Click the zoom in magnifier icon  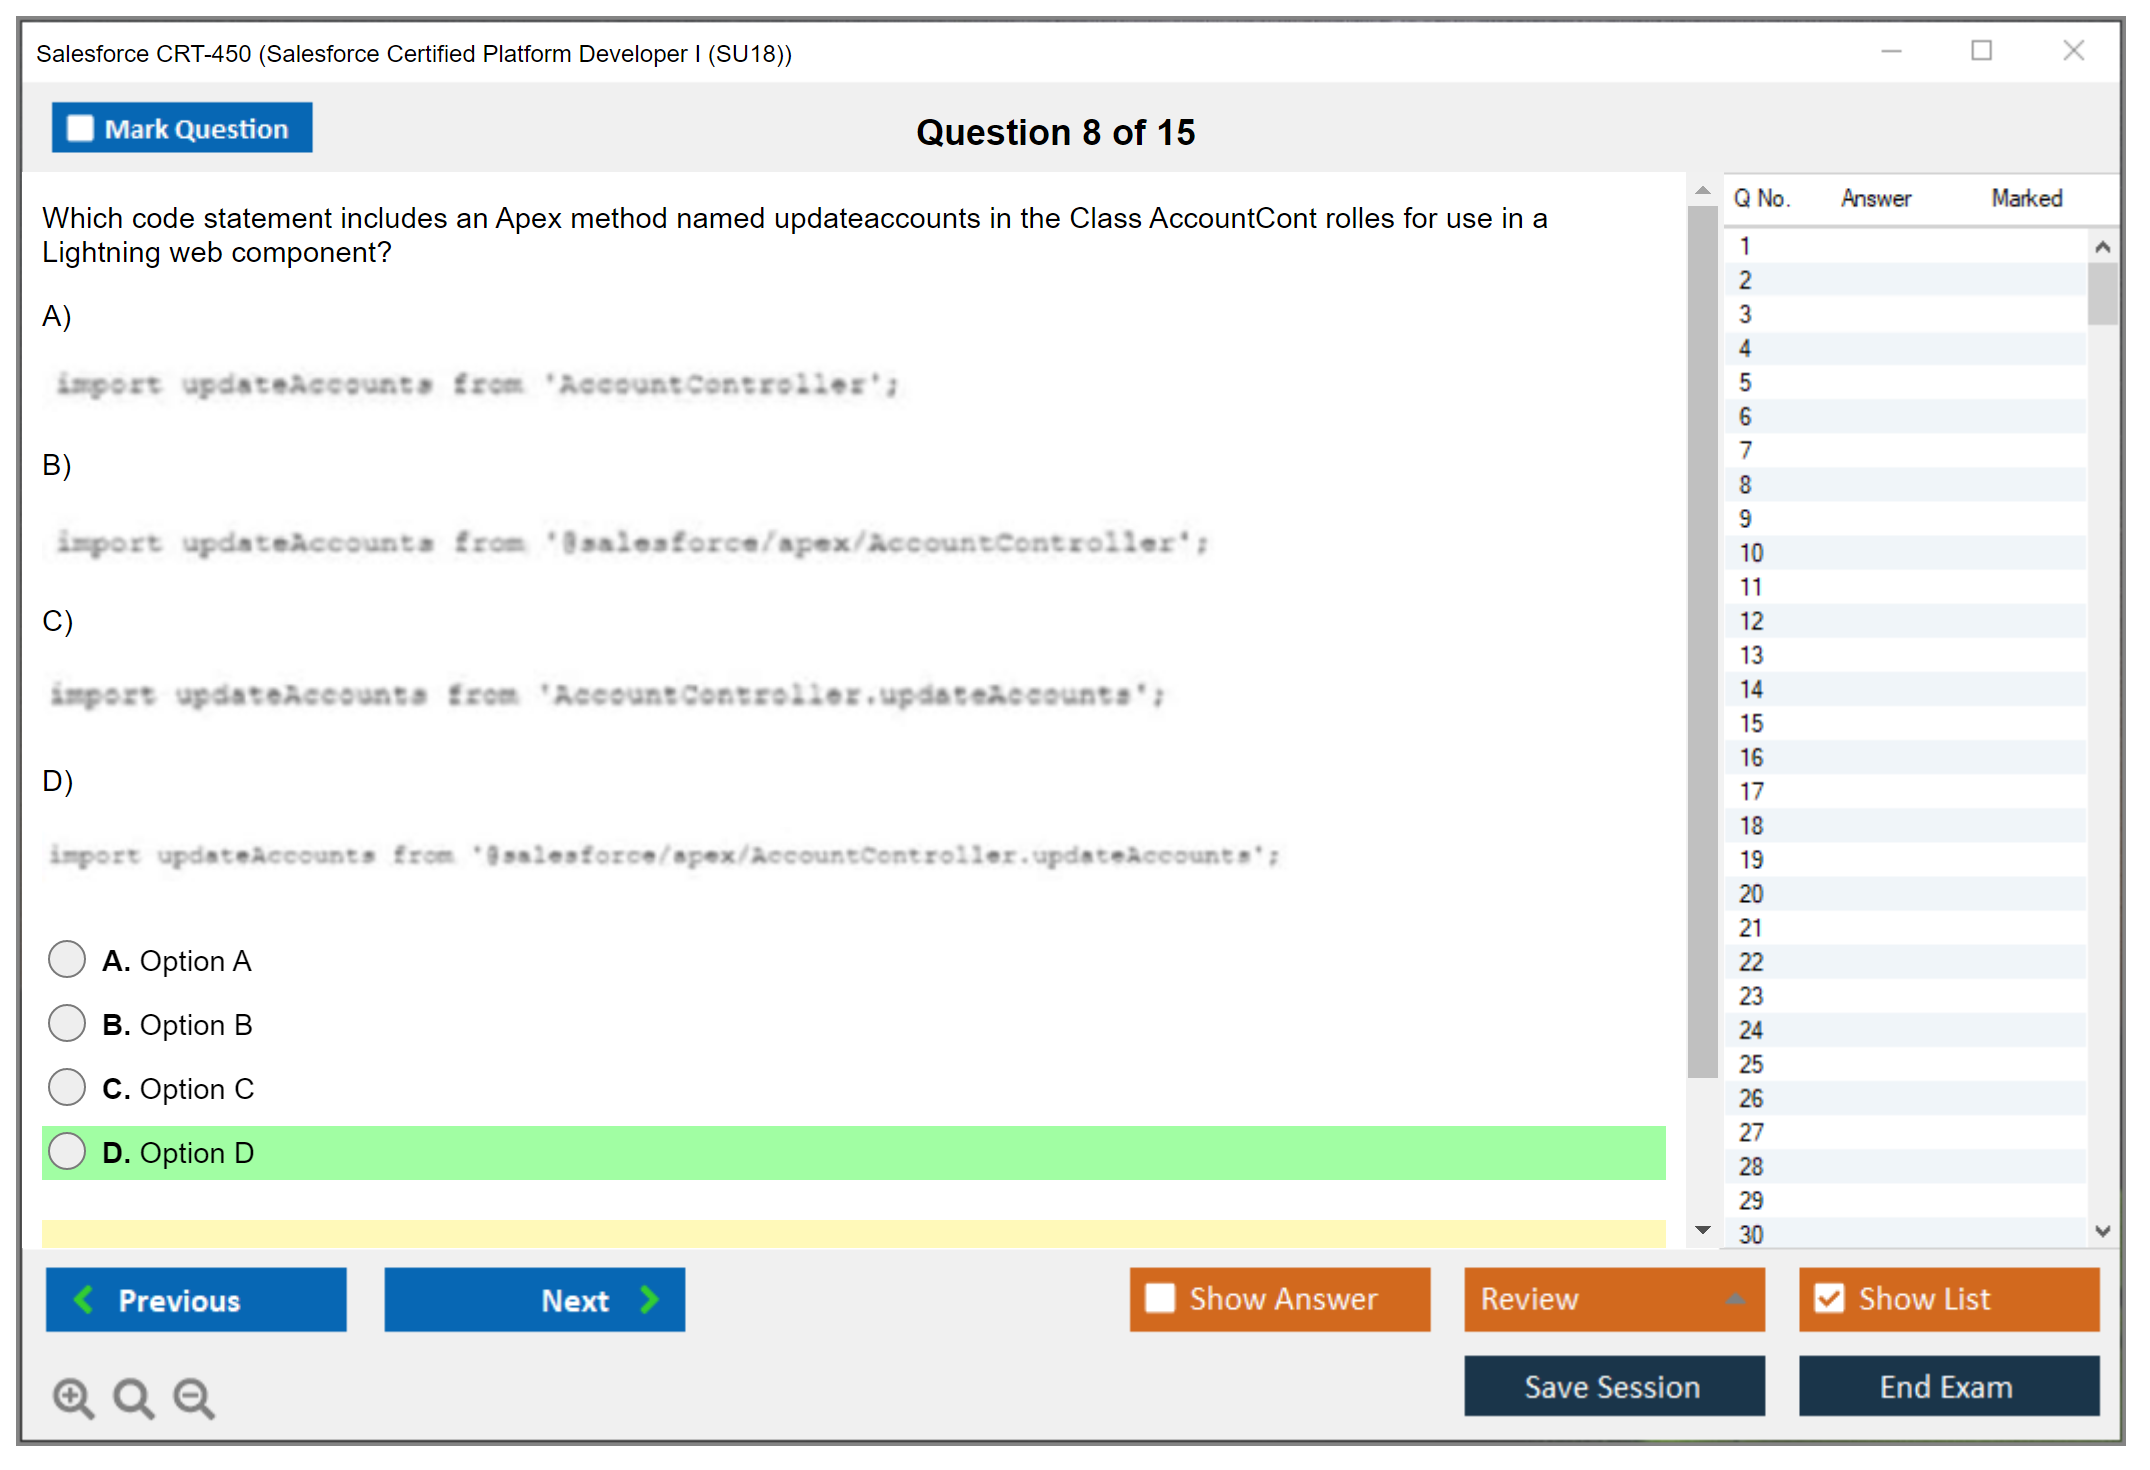(73, 1397)
